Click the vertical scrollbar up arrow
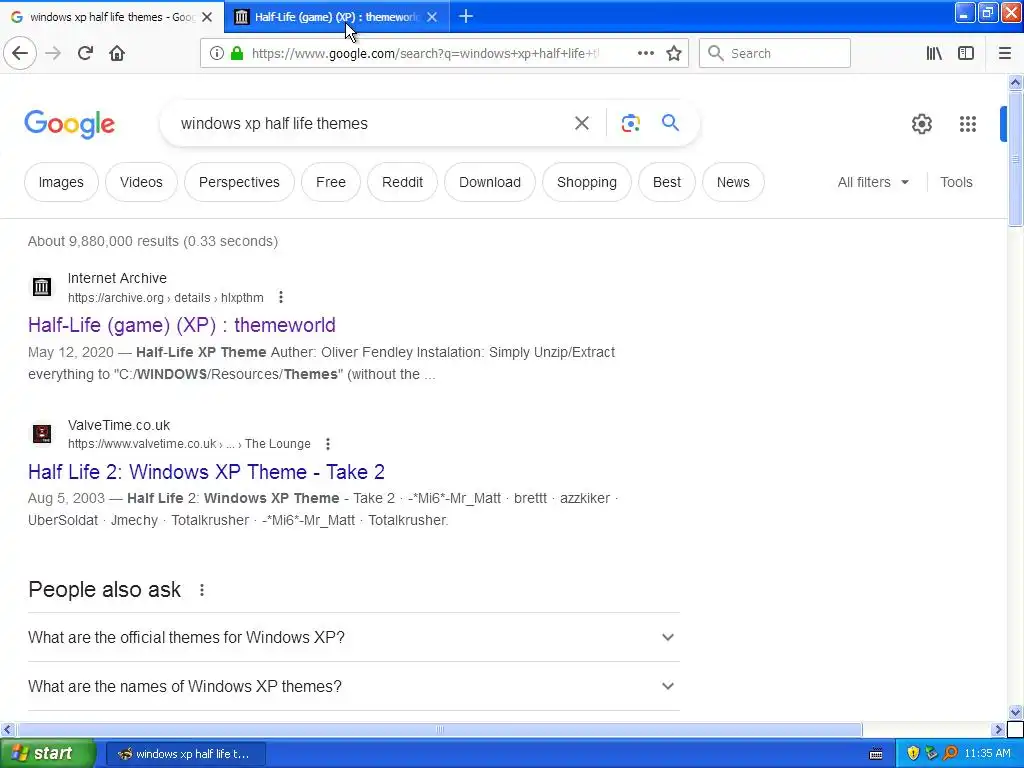Image resolution: width=1024 pixels, height=768 pixels. click(1015, 82)
